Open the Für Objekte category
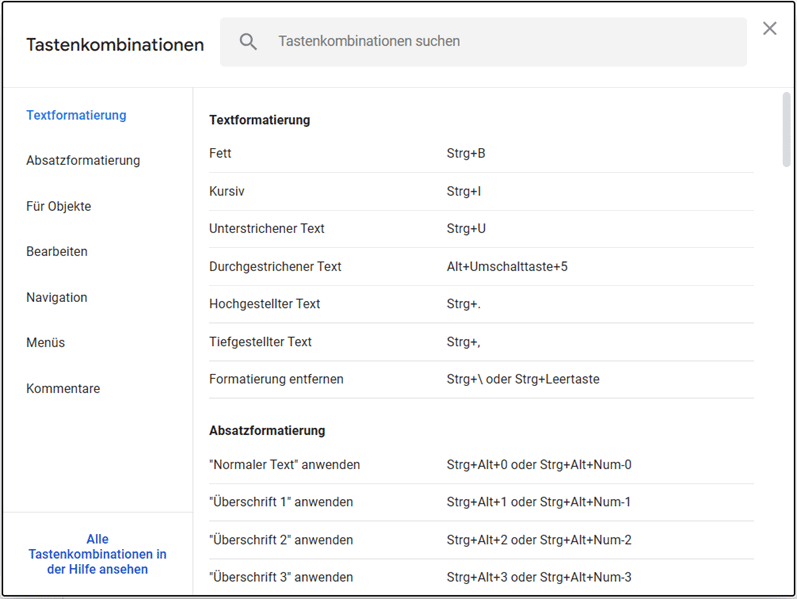Screen dimensions: 797x599 click(x=59, y=206)
